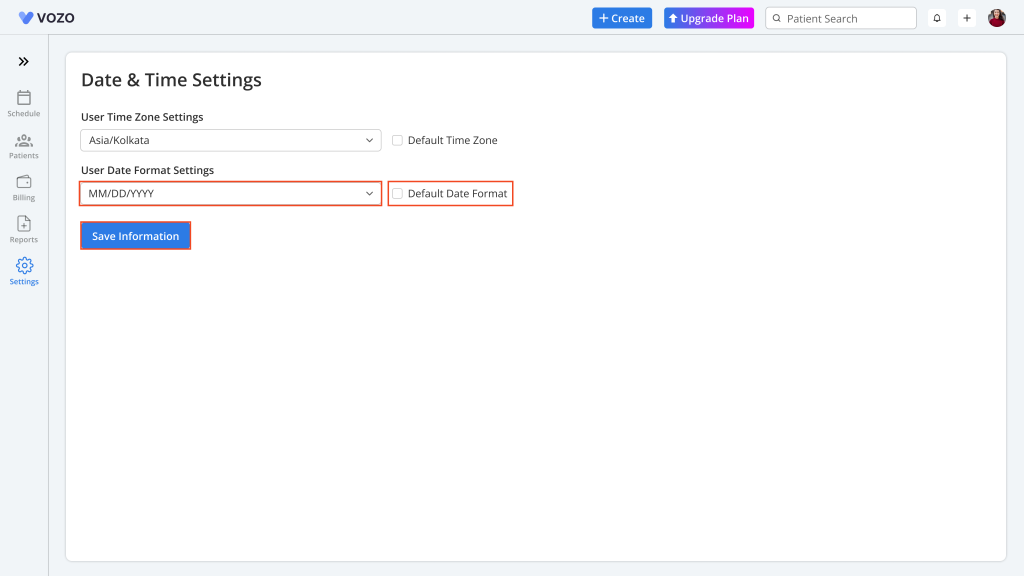Click the Upgrade Plan button
The height and width of the screenshot is (576, 1024).
(709, 18)
